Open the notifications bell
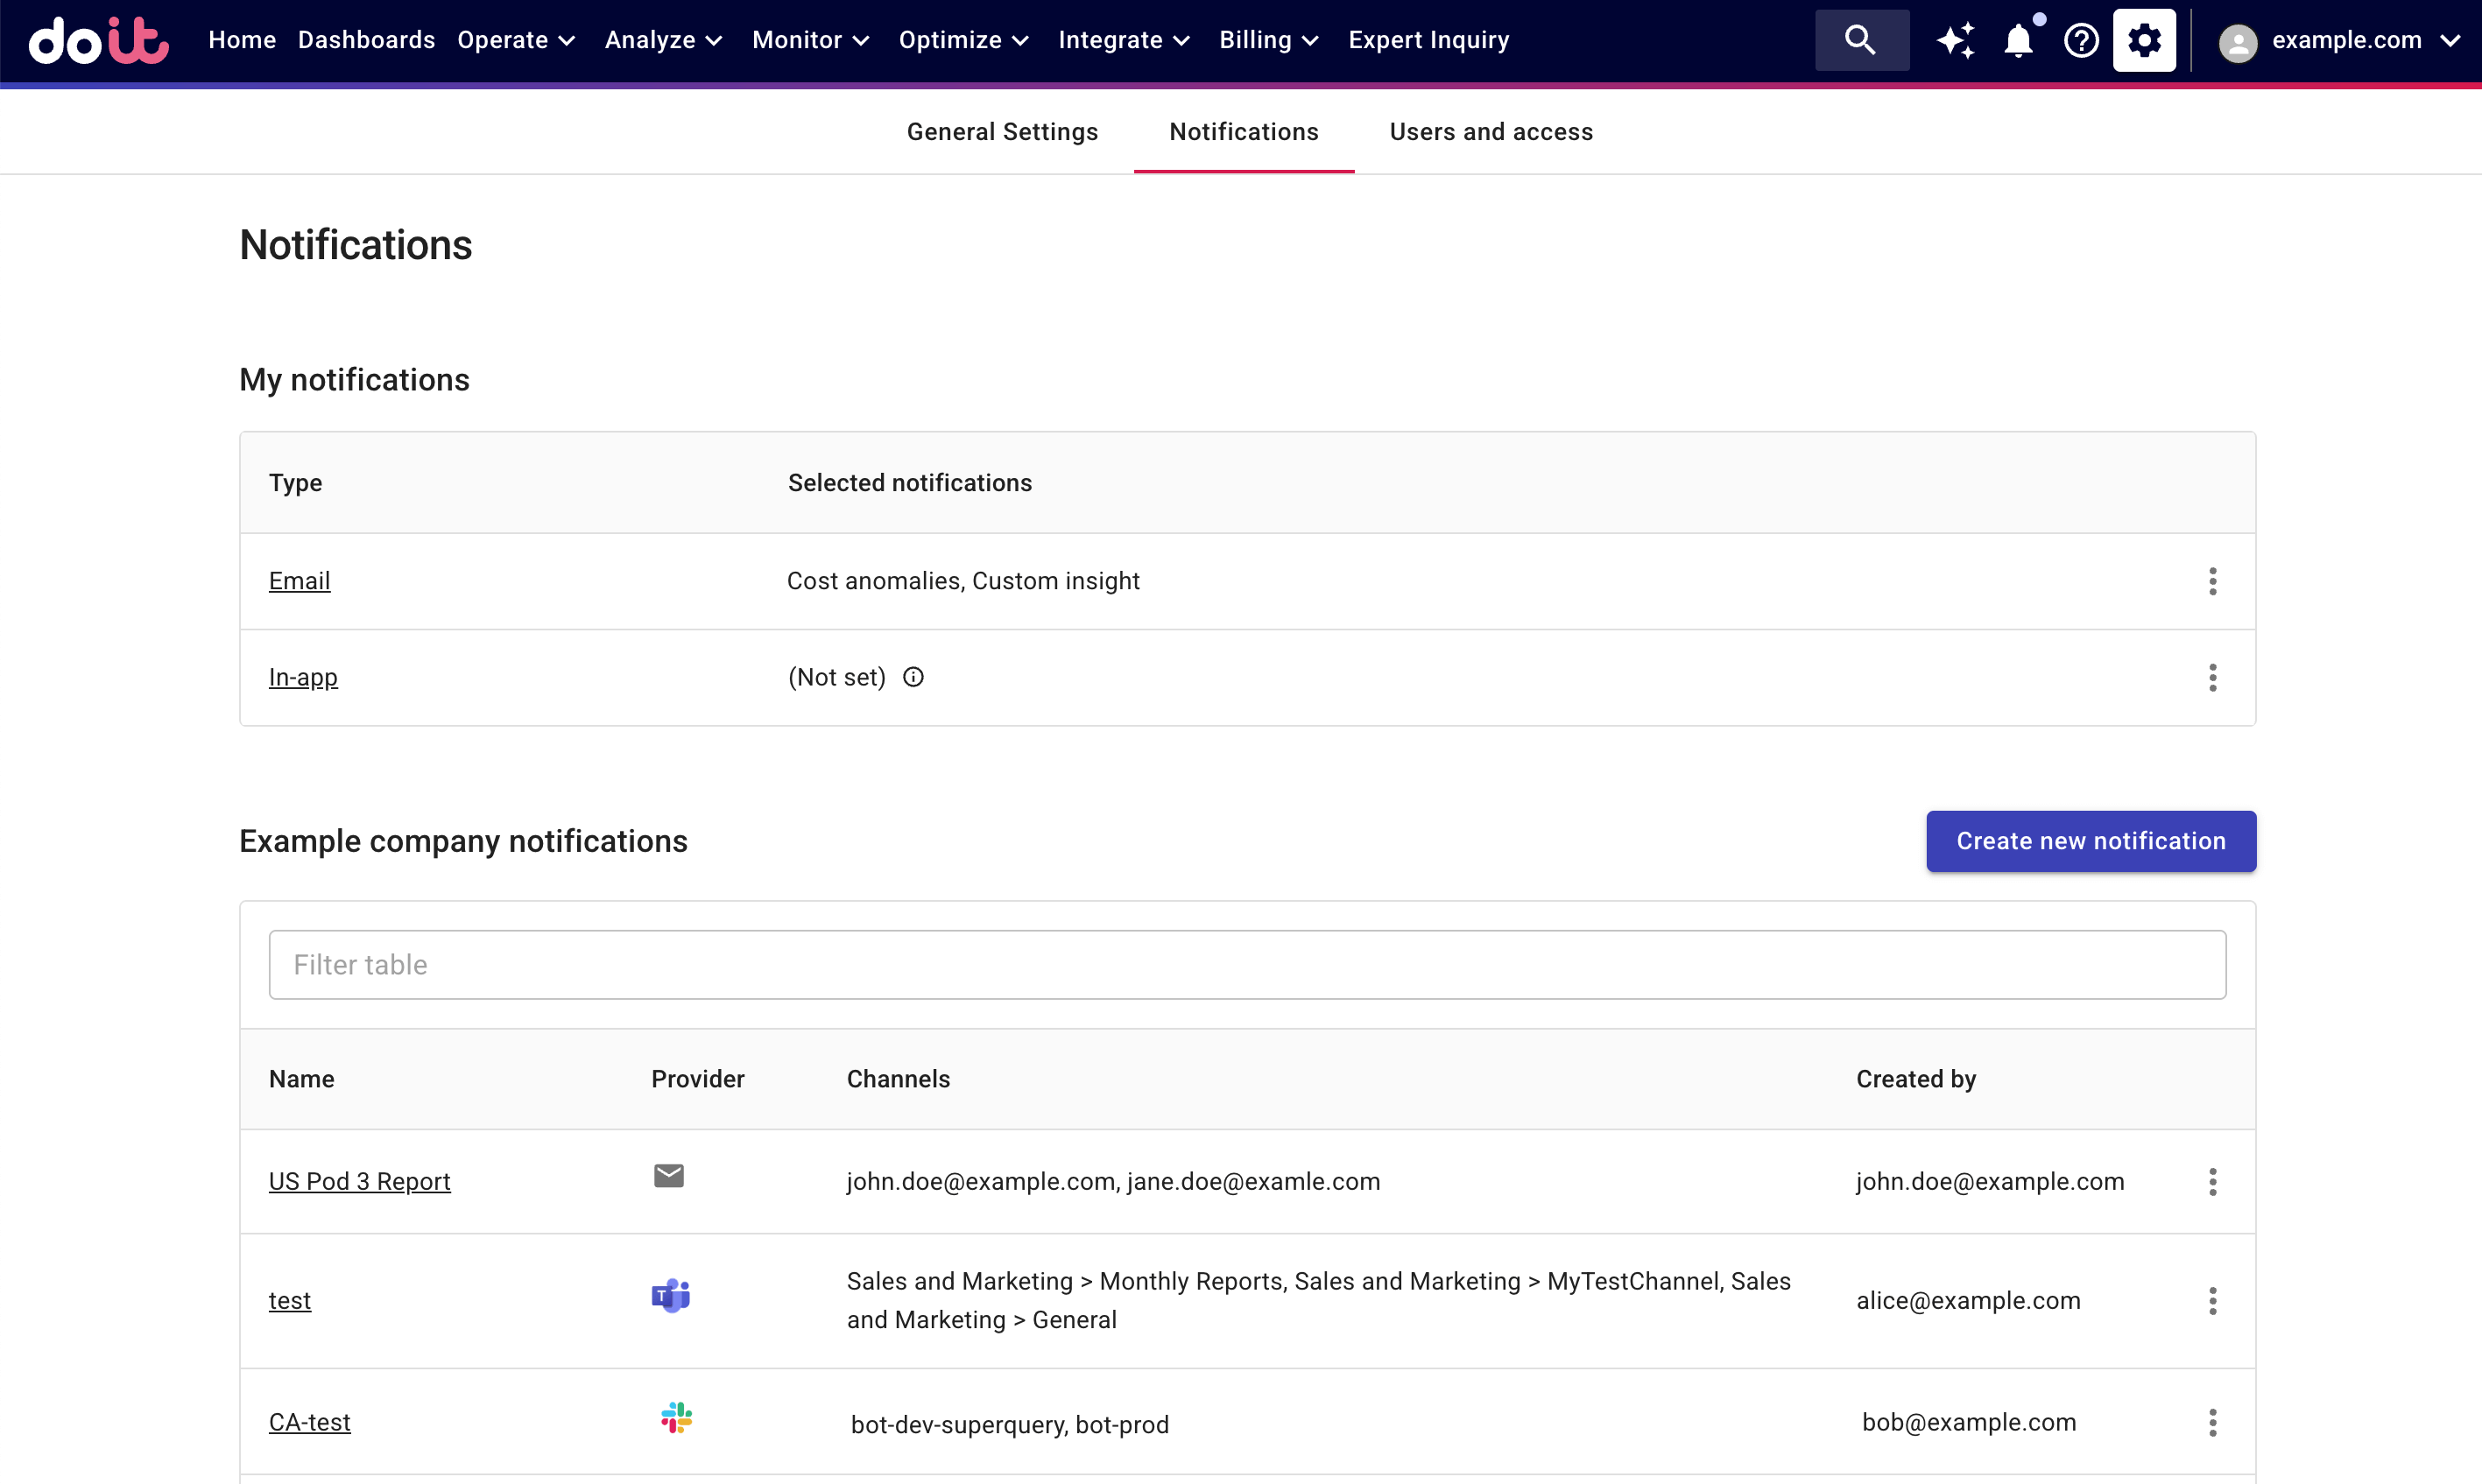 2019,40
